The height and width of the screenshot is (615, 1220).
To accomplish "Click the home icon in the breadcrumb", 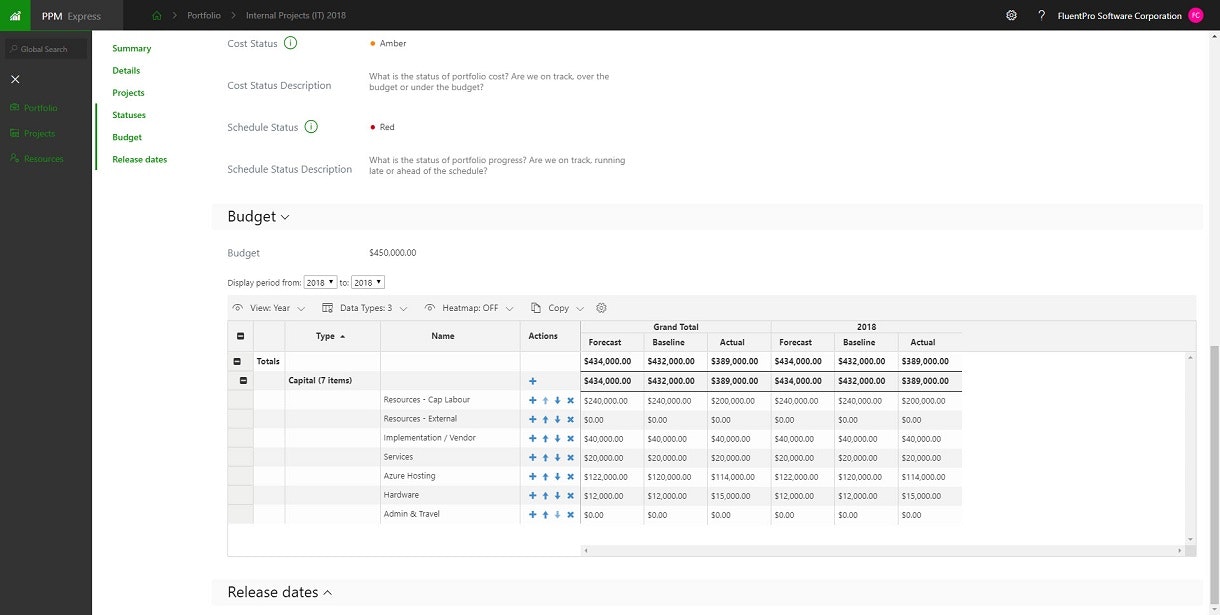I will (156, 16).
